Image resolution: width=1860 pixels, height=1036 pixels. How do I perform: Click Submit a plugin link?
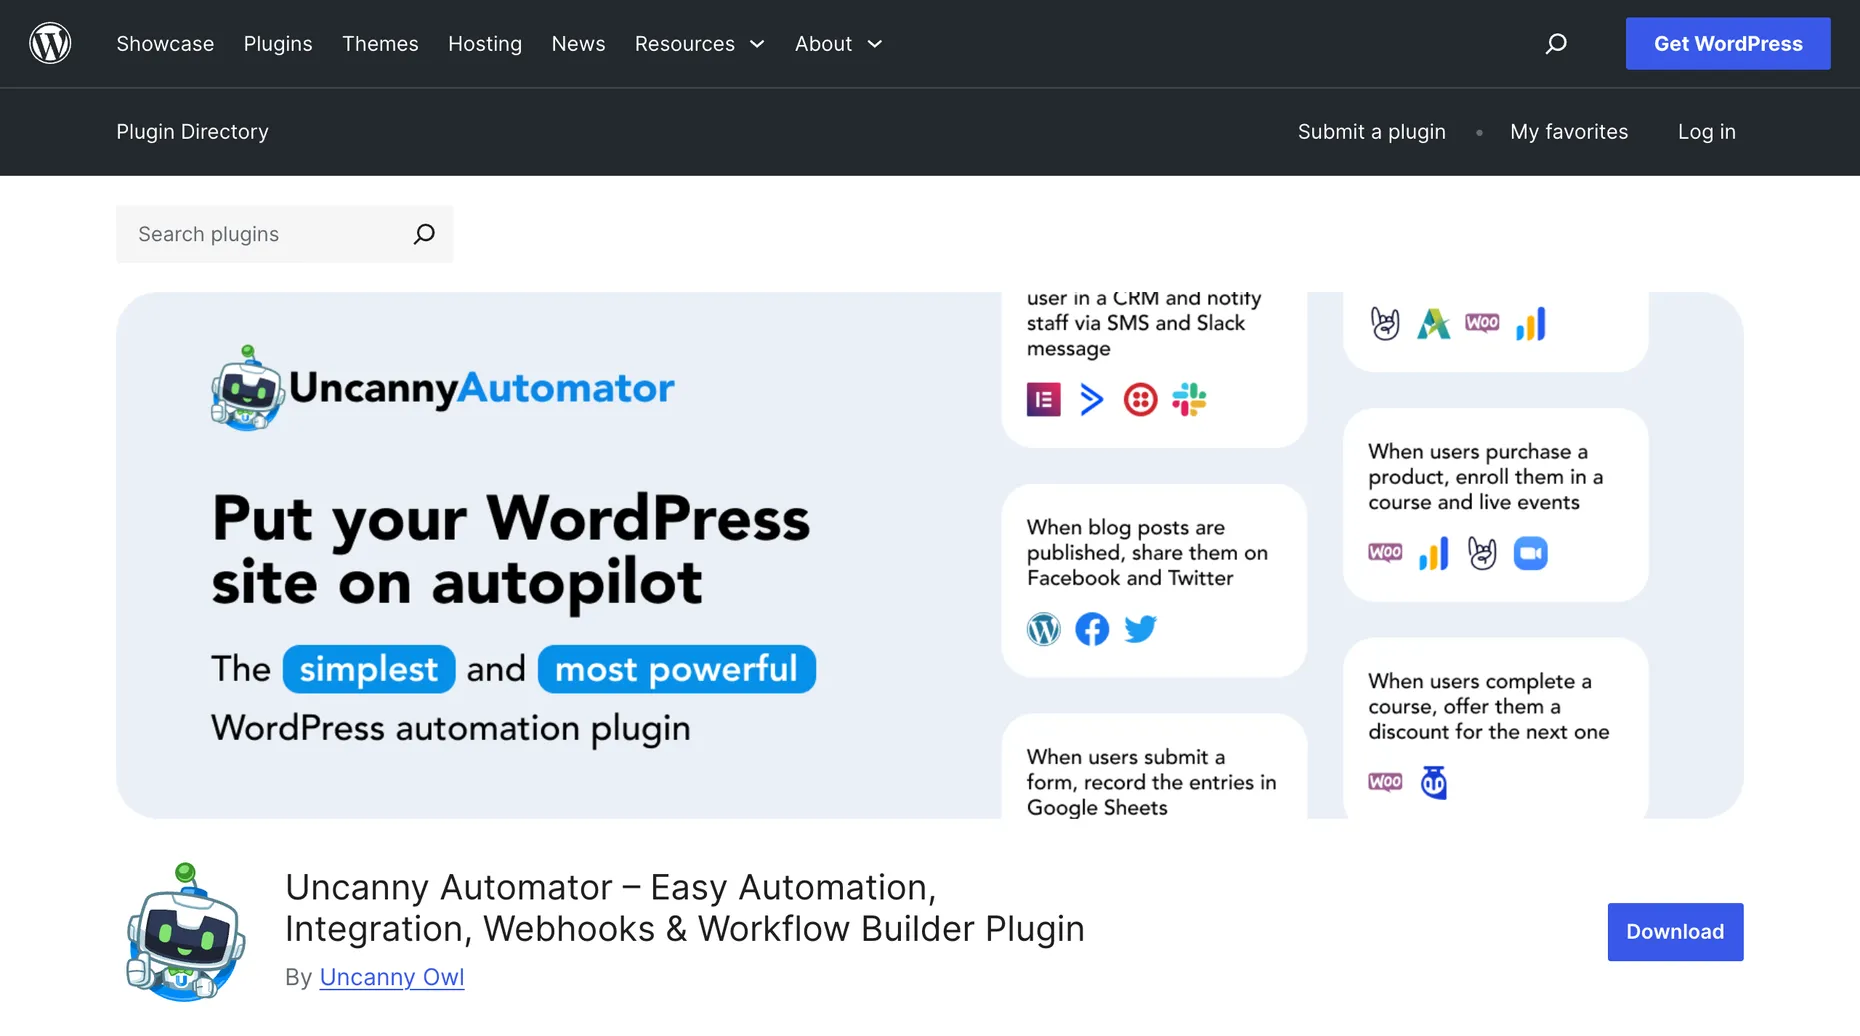click(x=1372, y=132)
